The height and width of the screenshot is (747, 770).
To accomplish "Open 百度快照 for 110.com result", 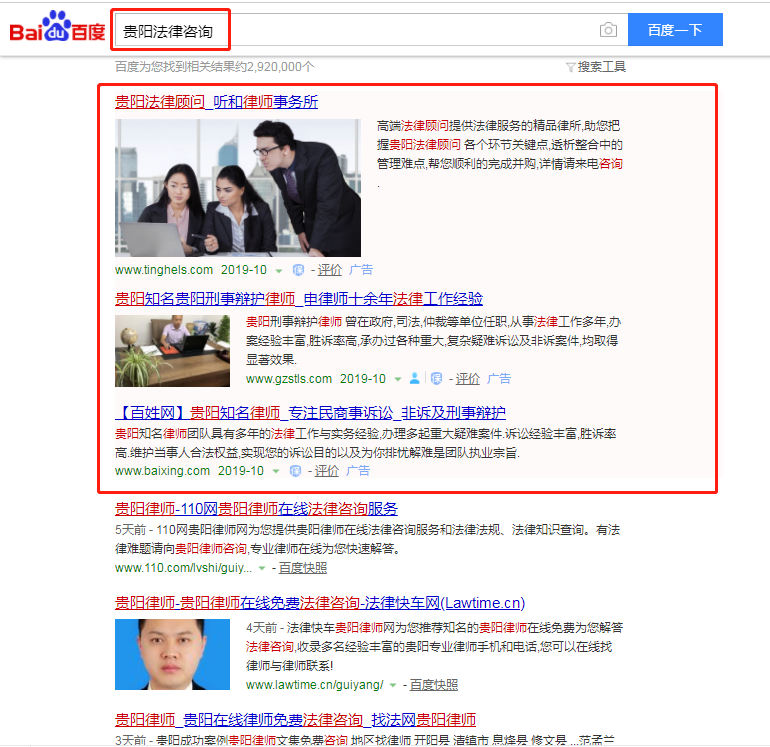I will tap(302, 568).
